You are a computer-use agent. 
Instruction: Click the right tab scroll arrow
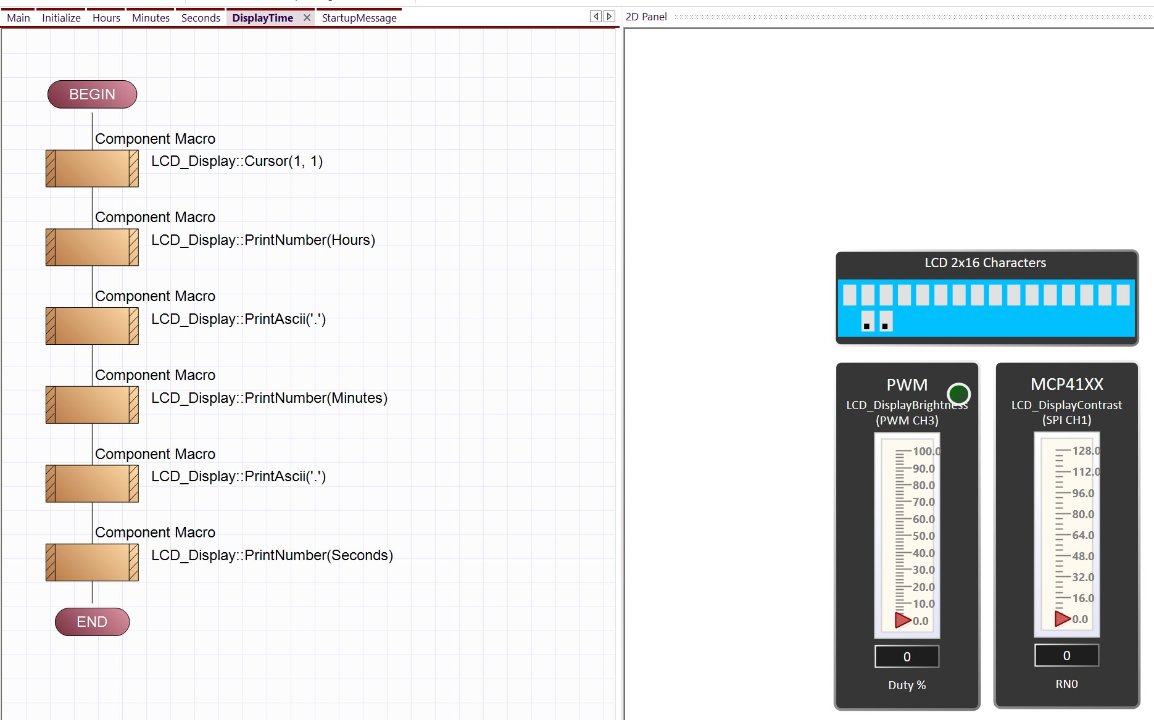pyautogui.click(x=608, y=16)
